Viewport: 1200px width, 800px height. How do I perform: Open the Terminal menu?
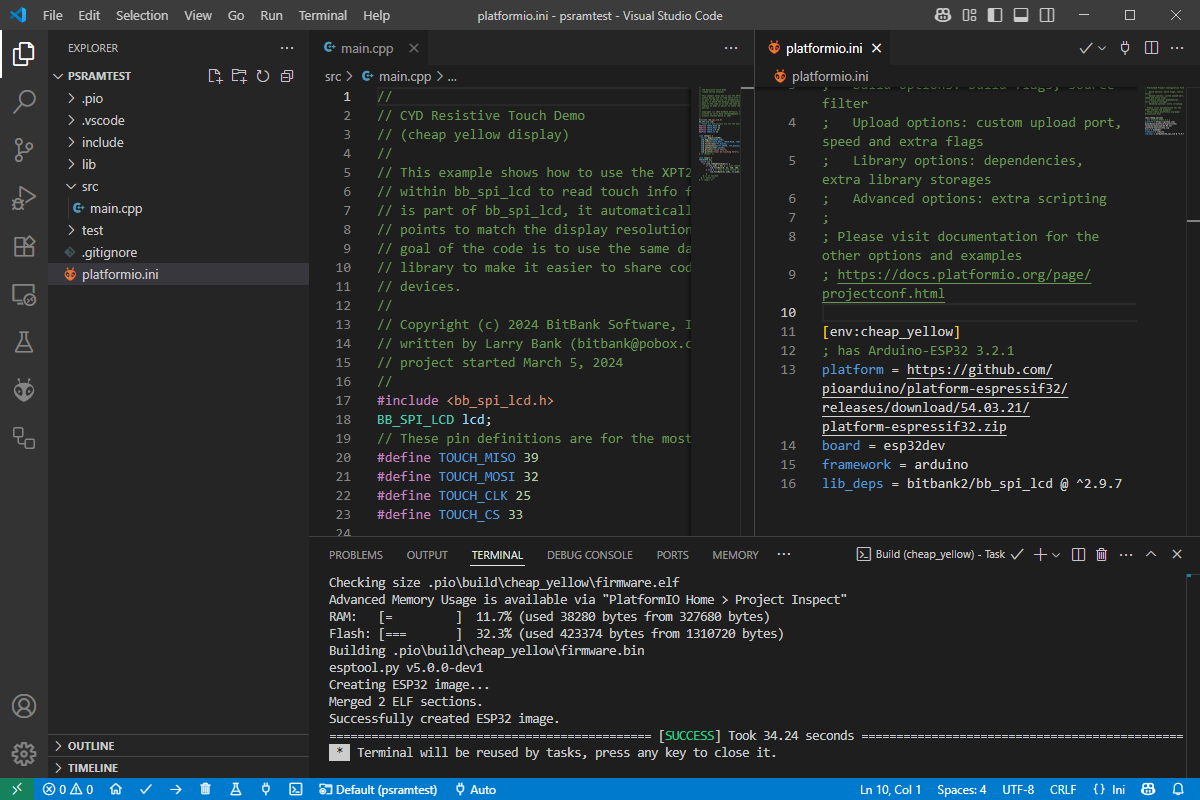(x=323, y=15)
